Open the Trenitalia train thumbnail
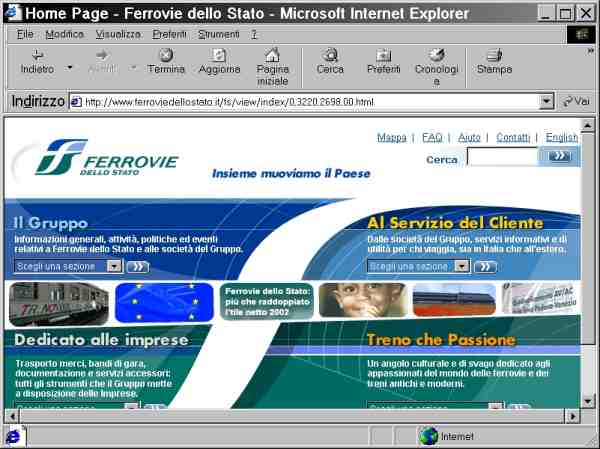Screen dimensions: 600x449 pyautogui.click(x=58, y=304)
